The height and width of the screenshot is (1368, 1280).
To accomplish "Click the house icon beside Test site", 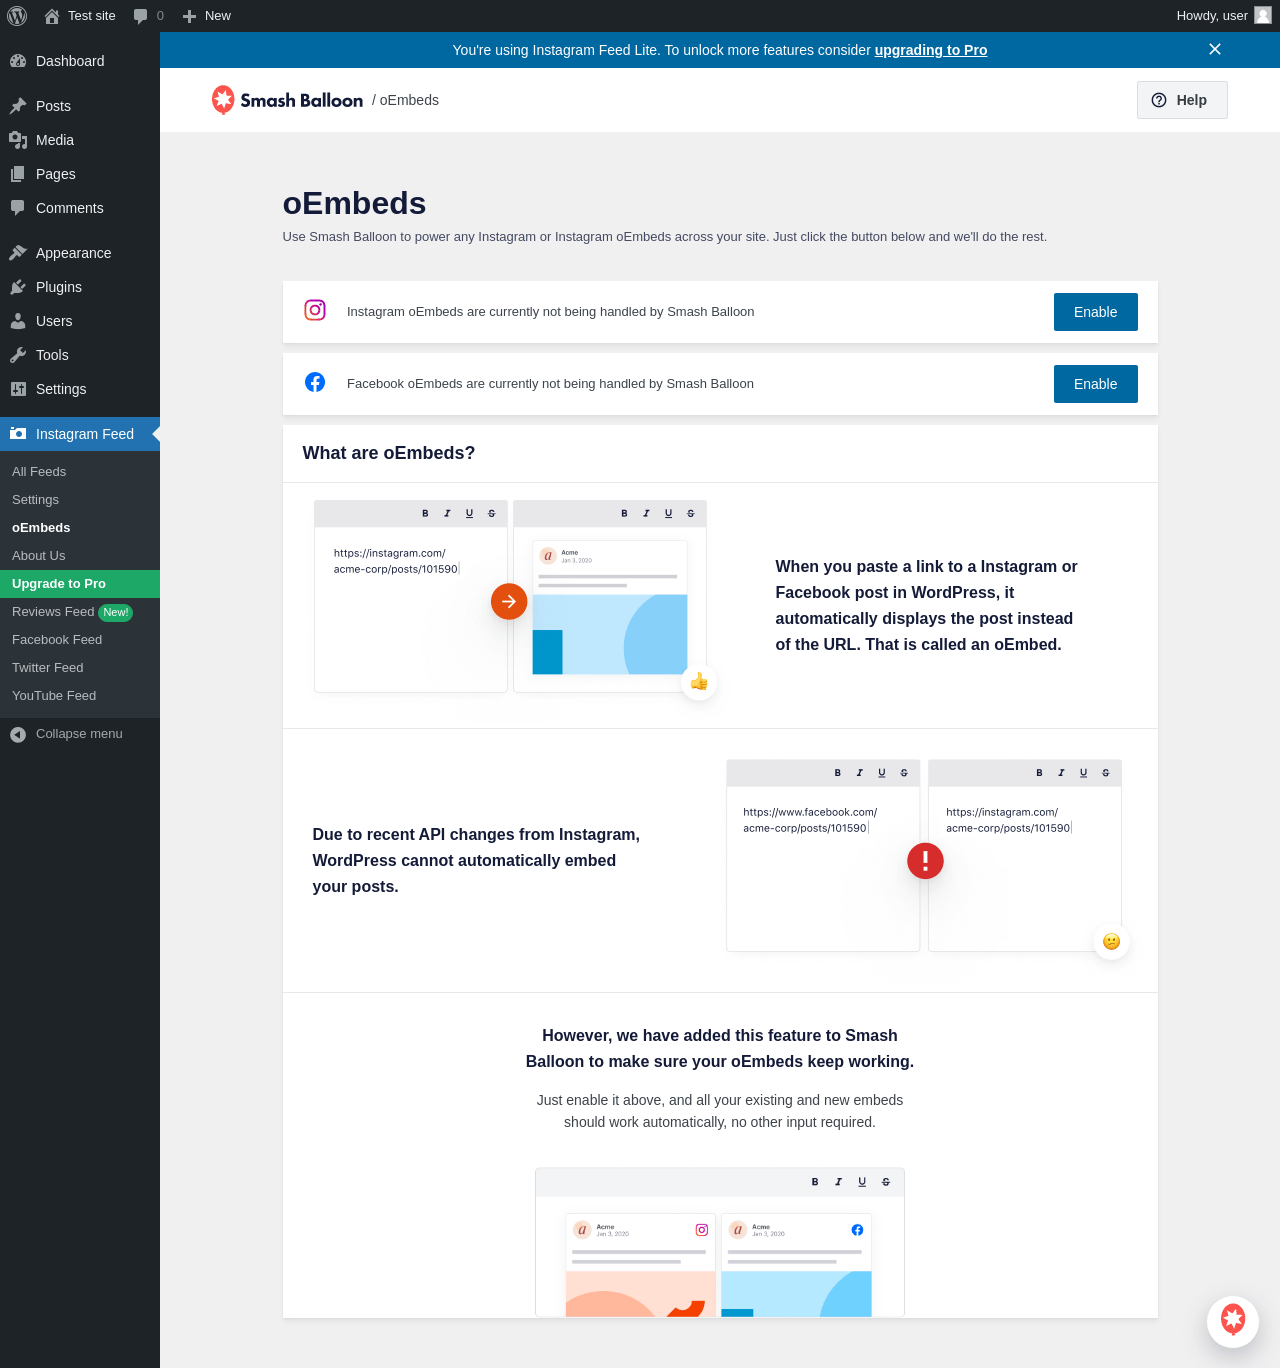I will 52,16.
